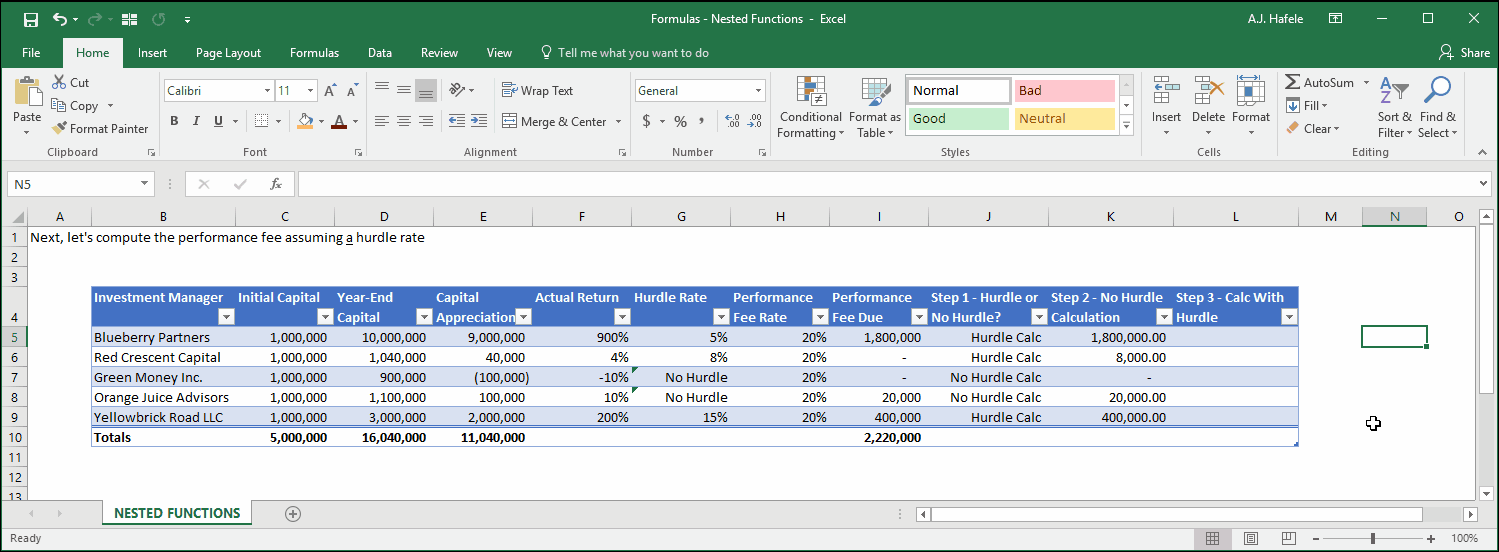Align text left
Screen dimensions: 1499x552
click(x=382, y=121)
